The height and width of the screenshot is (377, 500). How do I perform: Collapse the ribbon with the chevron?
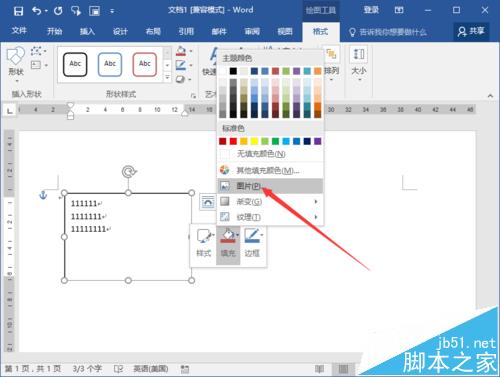490,96
